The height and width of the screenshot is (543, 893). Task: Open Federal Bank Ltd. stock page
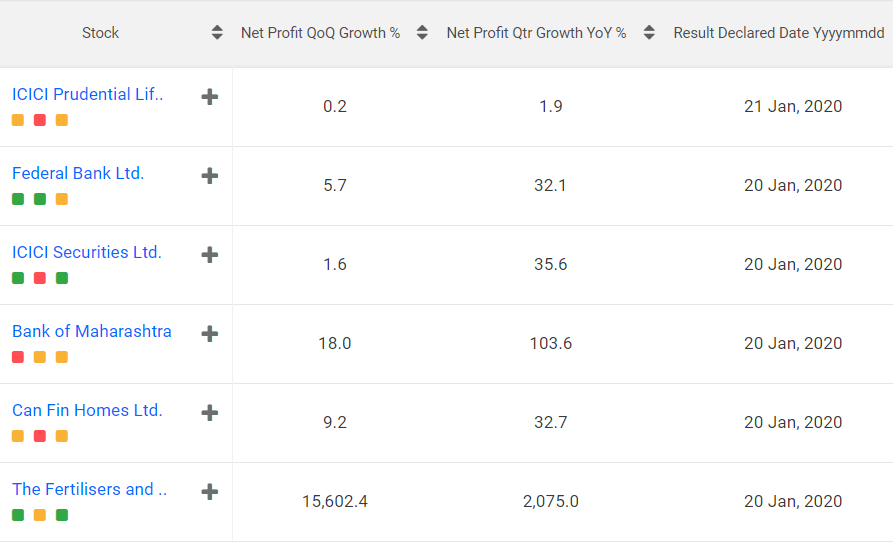tap(78, 173)
